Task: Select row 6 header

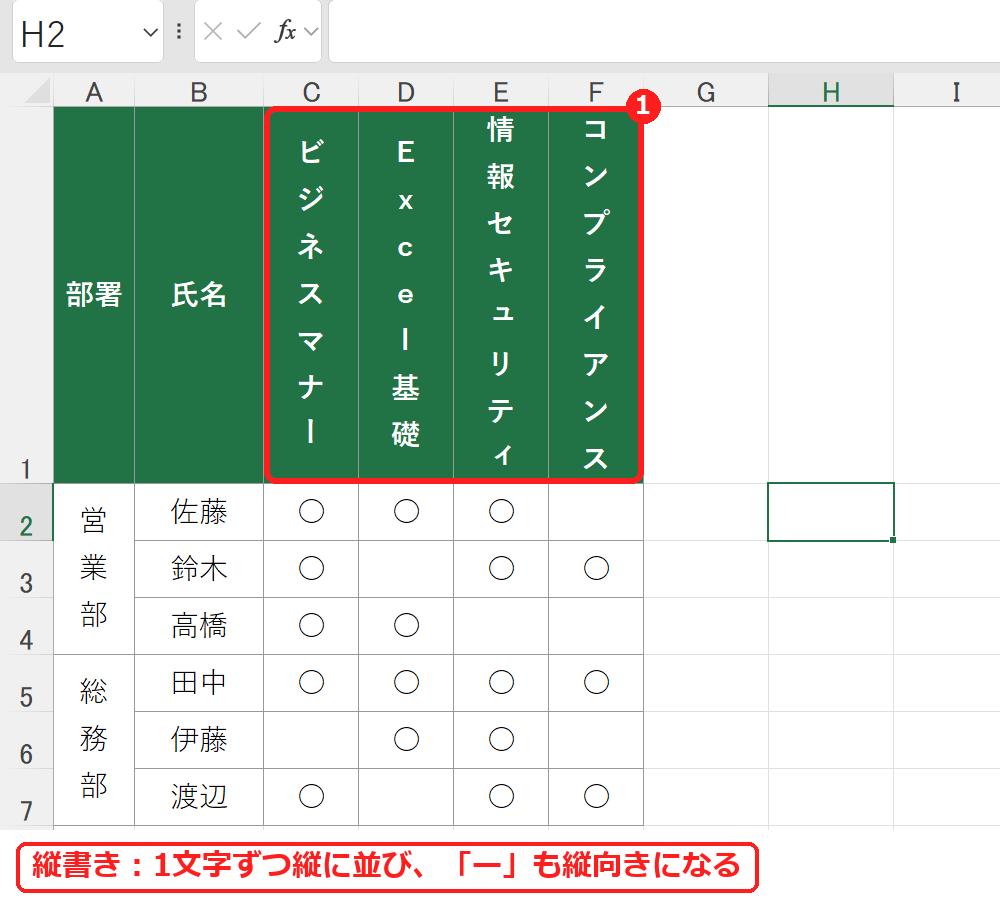Action: coord(26,740)
